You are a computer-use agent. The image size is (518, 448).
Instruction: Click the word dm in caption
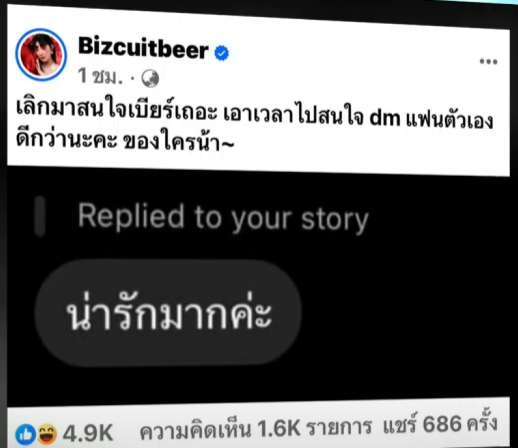tap(385, 118)
